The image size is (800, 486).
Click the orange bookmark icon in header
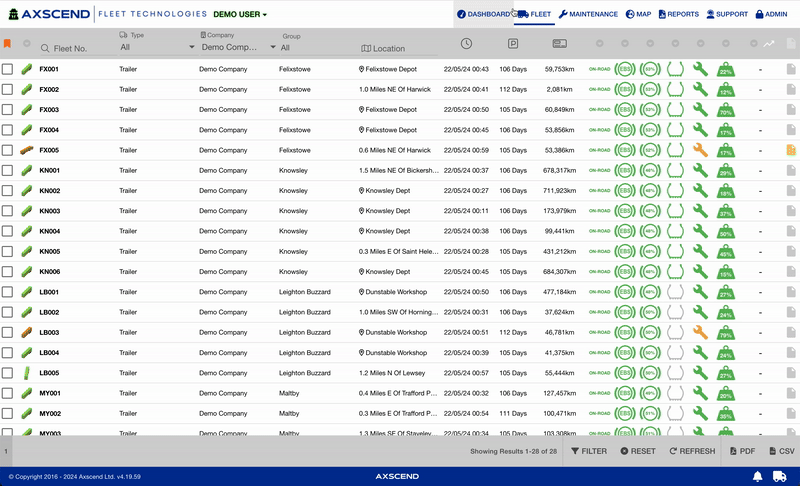pyautogui.click(x=7, y=44)
